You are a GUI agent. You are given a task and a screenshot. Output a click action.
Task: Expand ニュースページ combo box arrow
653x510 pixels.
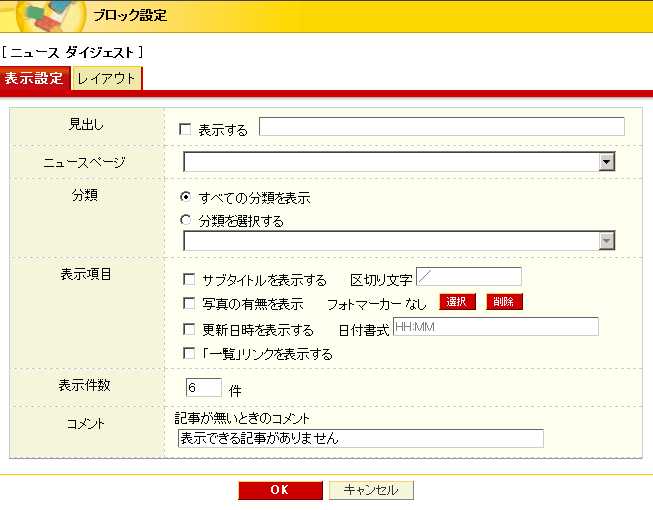click(606, 162)
